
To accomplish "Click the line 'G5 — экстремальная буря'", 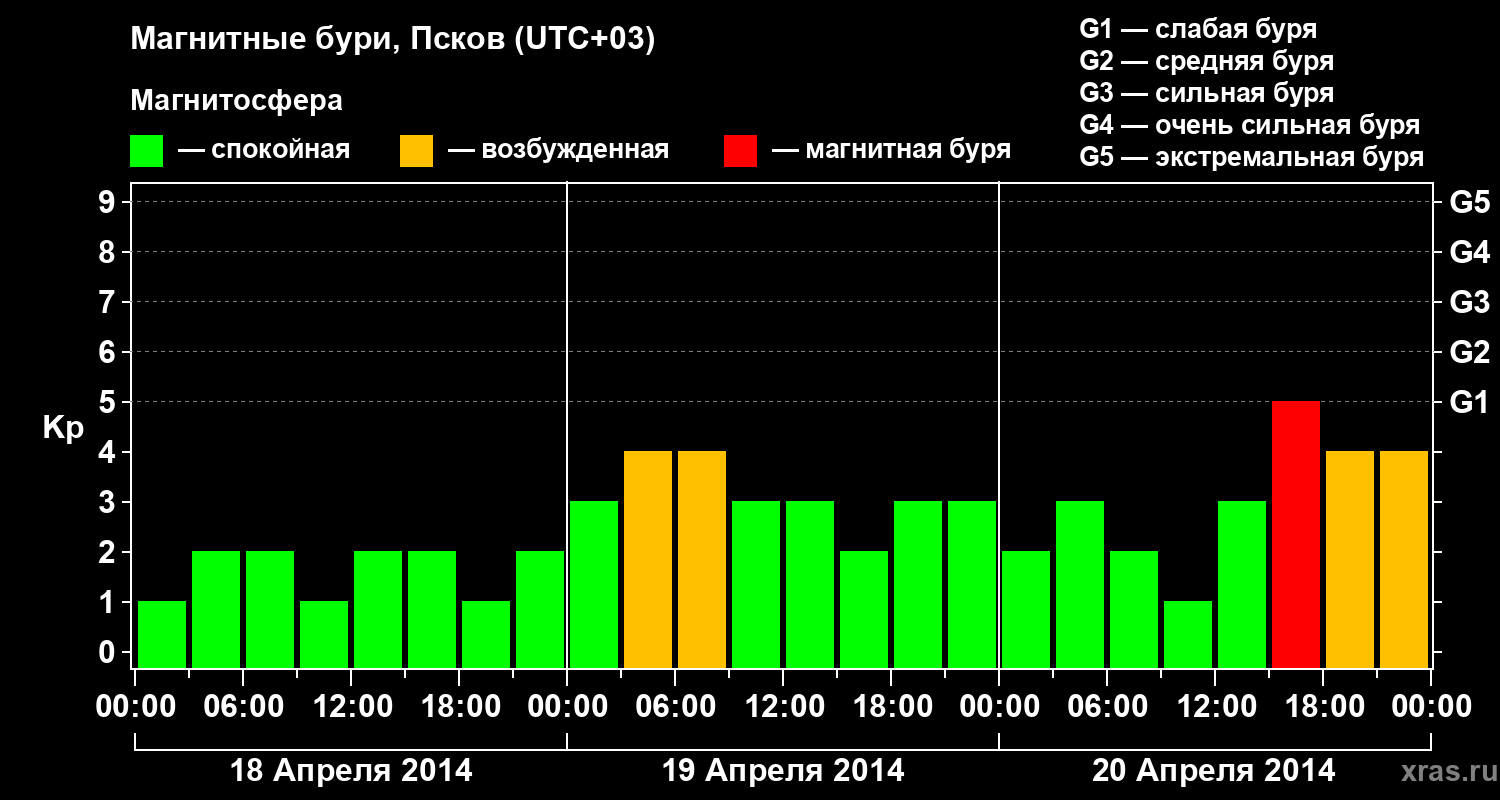I will pos(1251,157).
